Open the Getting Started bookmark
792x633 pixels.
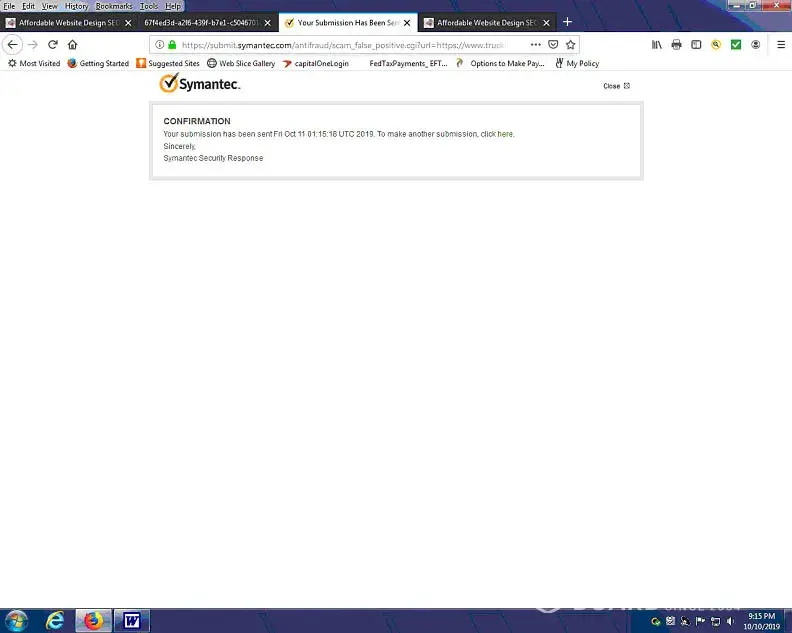[98, 63]
